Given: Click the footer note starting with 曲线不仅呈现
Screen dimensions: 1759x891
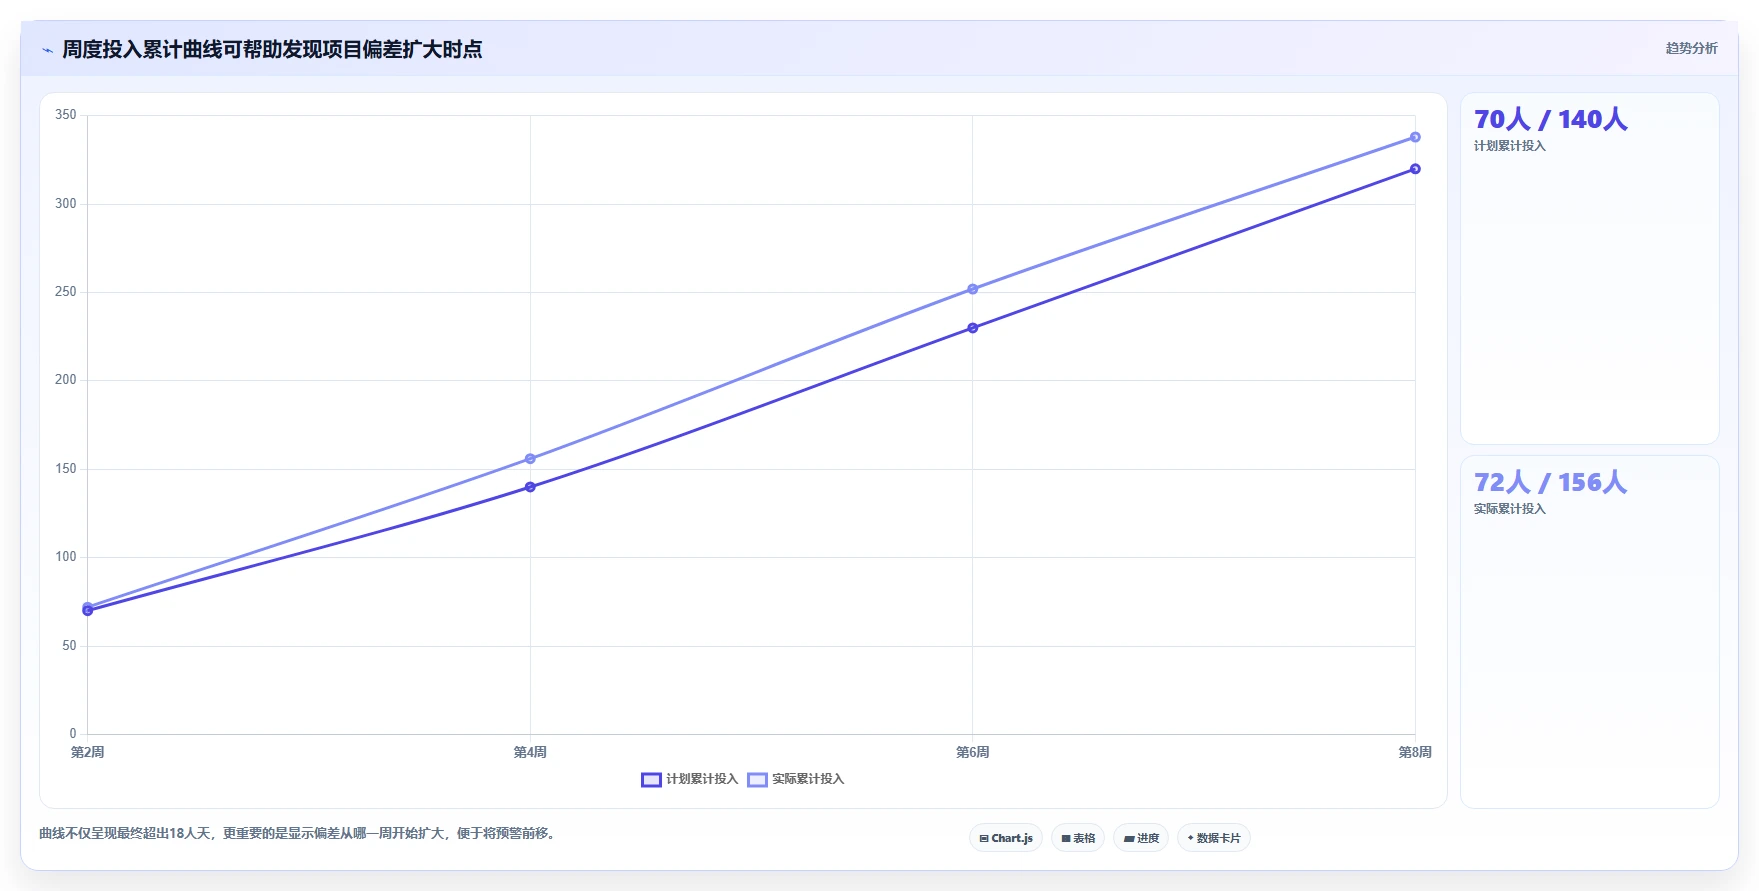Looking at the screenshot, I should pyautogui.click(x=299, y=833).
